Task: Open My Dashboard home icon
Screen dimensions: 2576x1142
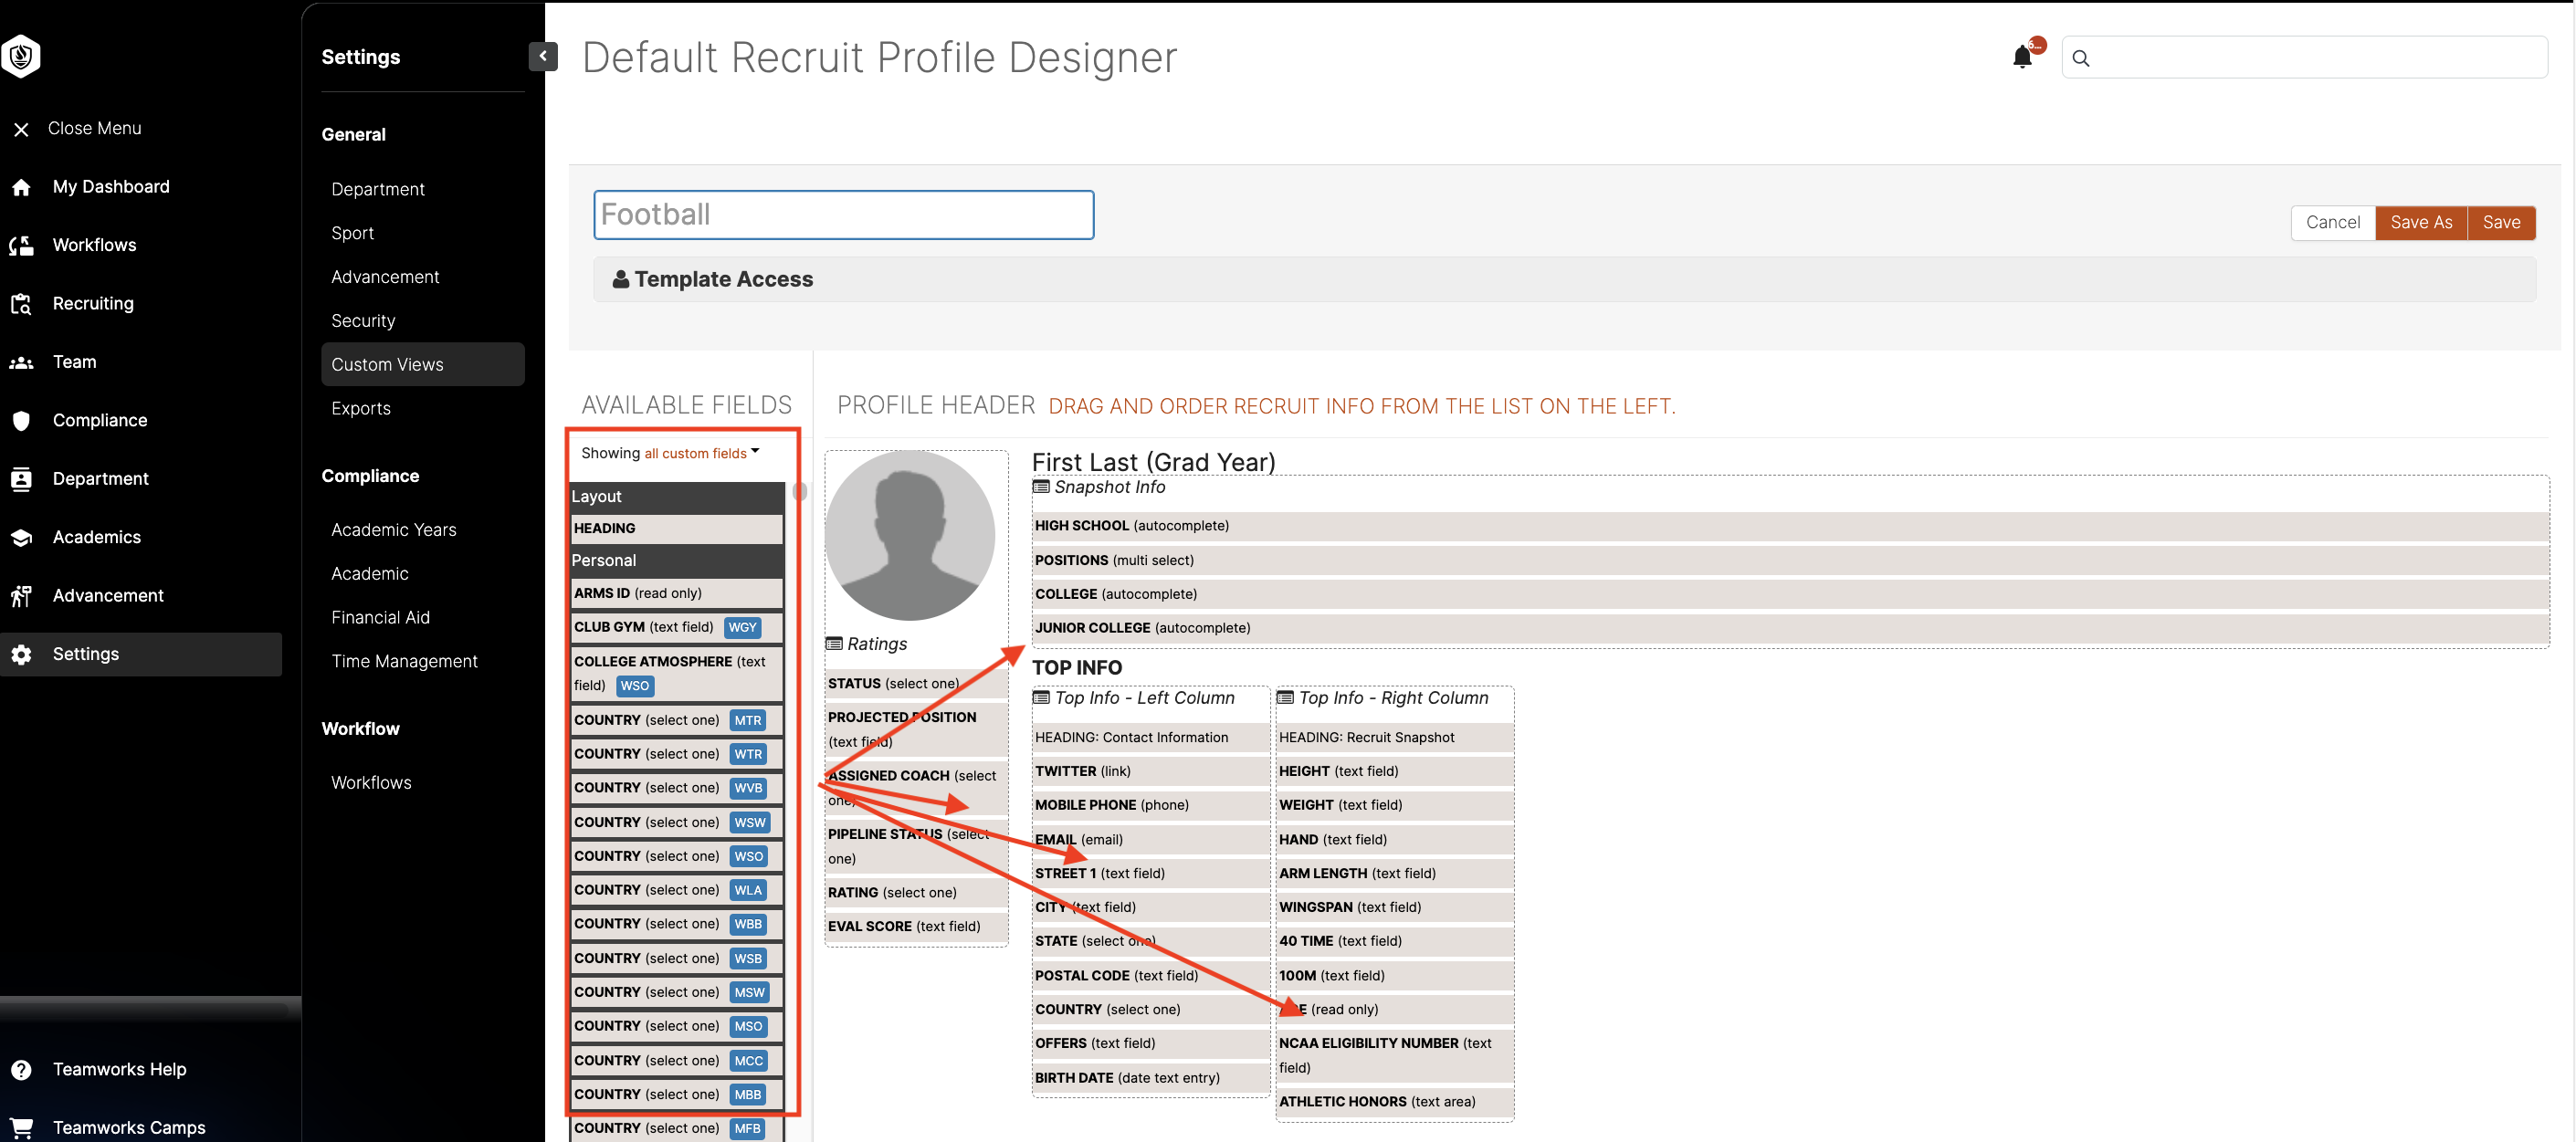Action: (x=21, y=187)
